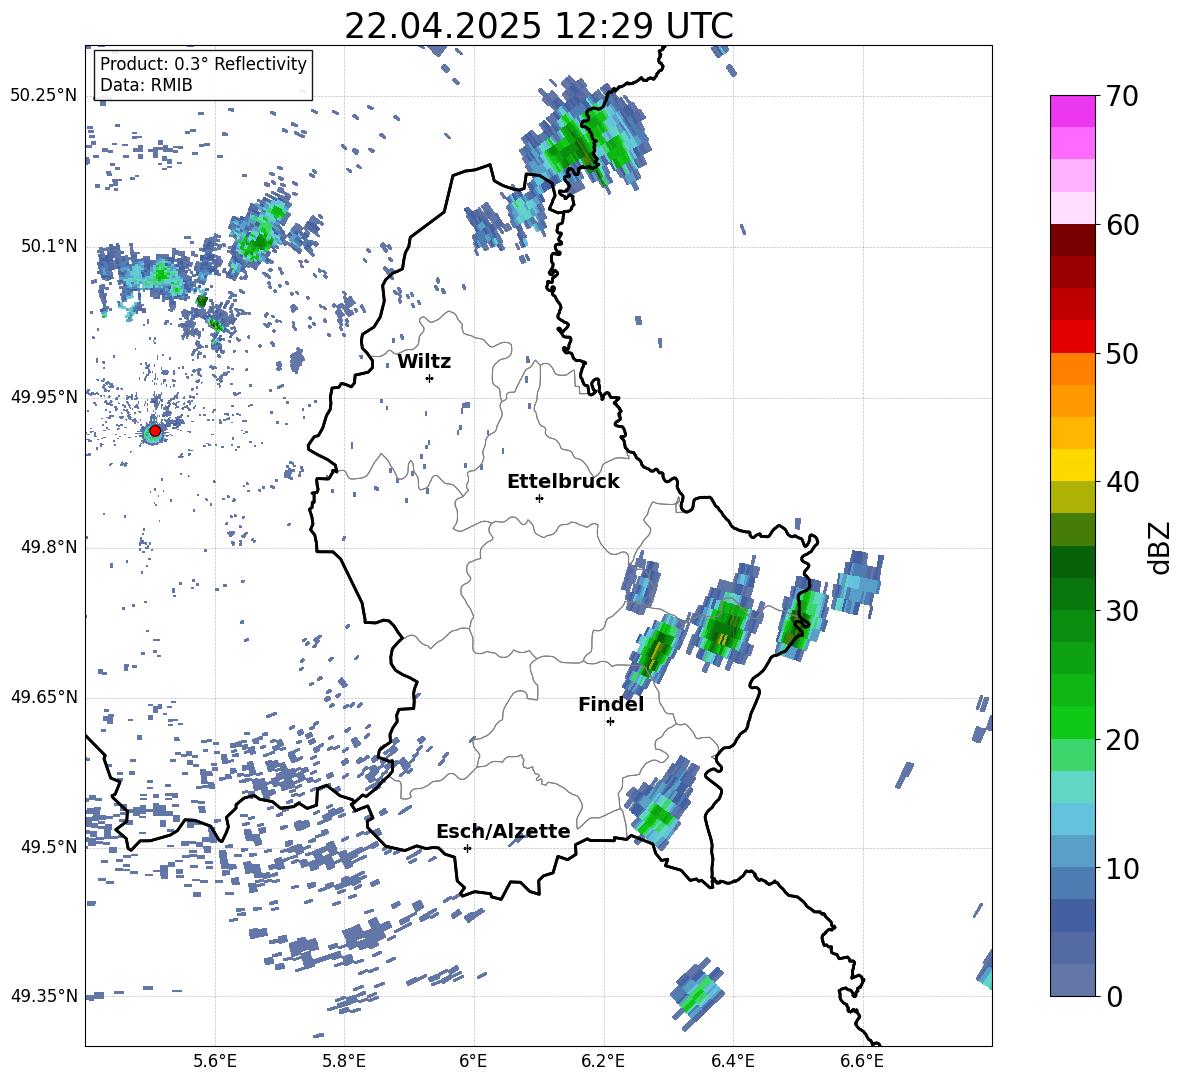
Task: Click the colorbar tick label 70
Action: tap(1122, 97)
